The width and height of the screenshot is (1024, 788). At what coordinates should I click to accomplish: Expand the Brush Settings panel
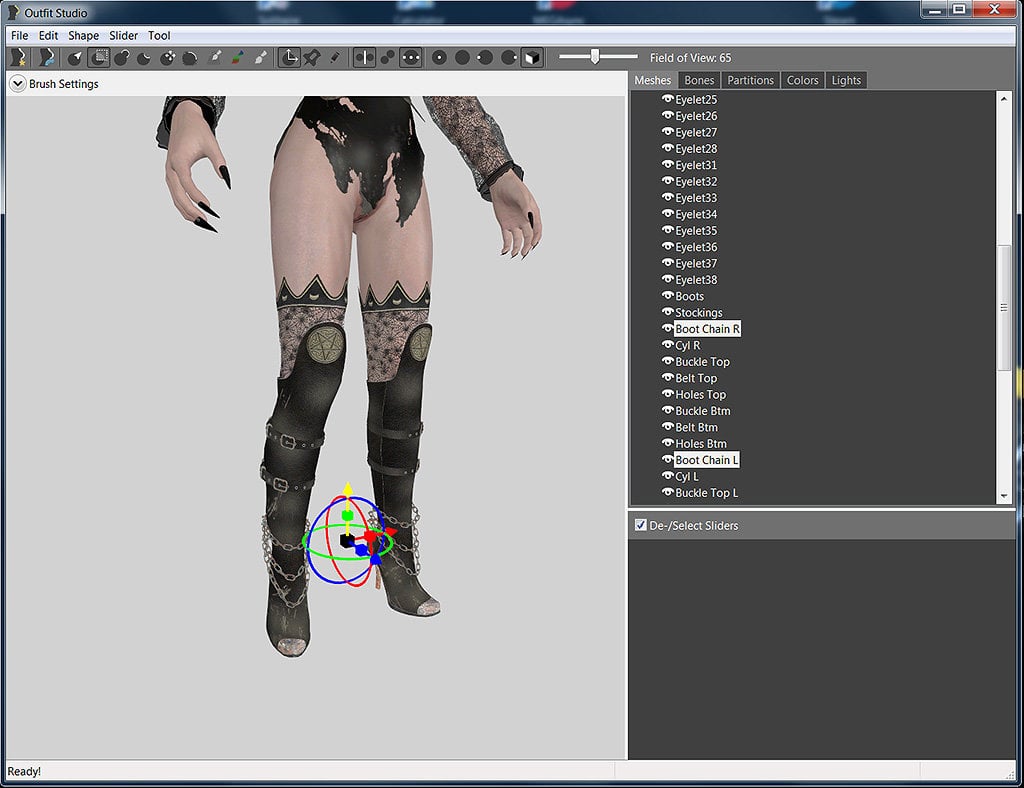[18, 84]
